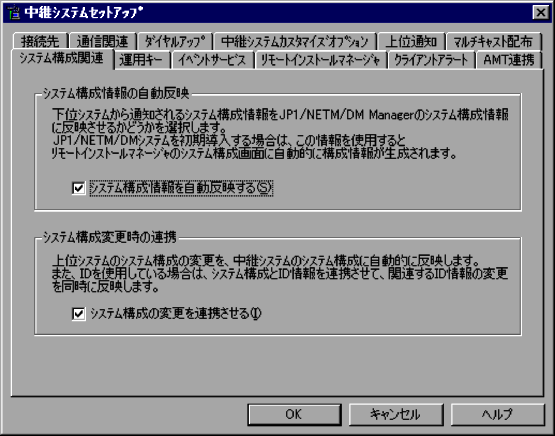Screen dimensions: 555x436
Task: Open the 運用キー tab
Action: (142, 60)
